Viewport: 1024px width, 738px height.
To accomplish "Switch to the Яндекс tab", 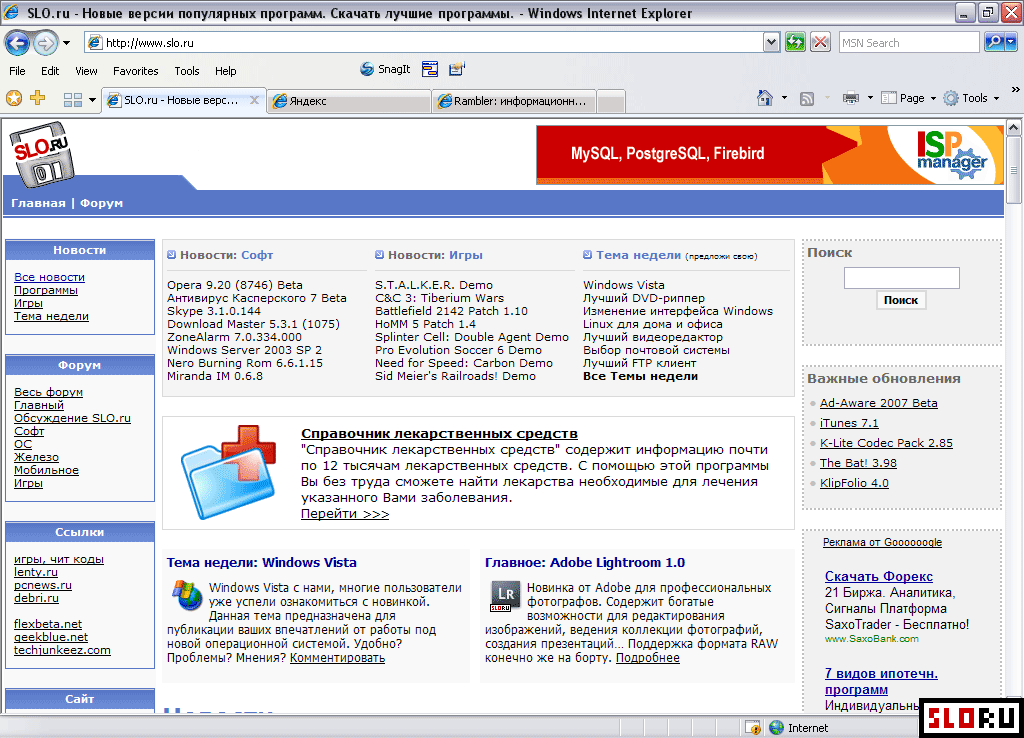I will [x=349, y=101].
